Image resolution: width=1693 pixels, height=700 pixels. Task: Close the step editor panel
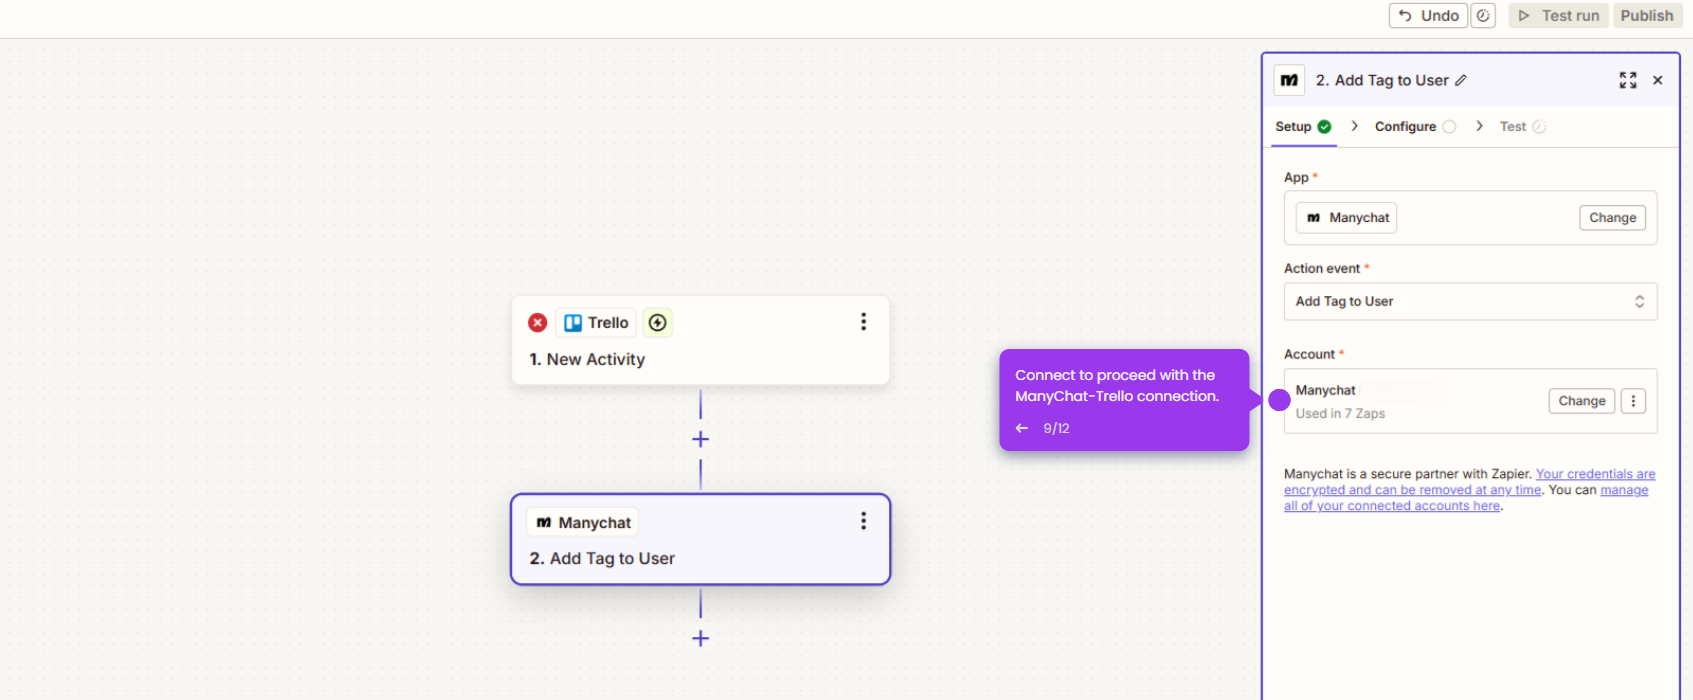coord(1657,80)
